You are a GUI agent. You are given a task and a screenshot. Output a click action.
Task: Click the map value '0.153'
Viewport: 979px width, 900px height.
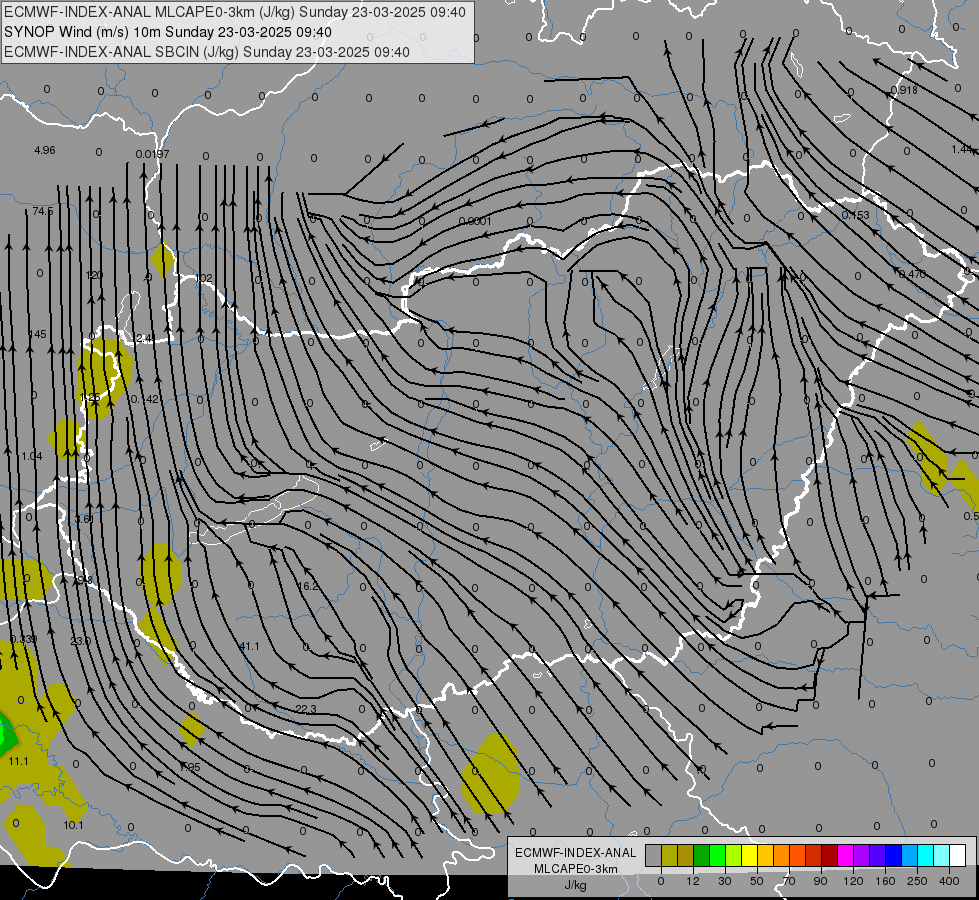tap(855, 215)
